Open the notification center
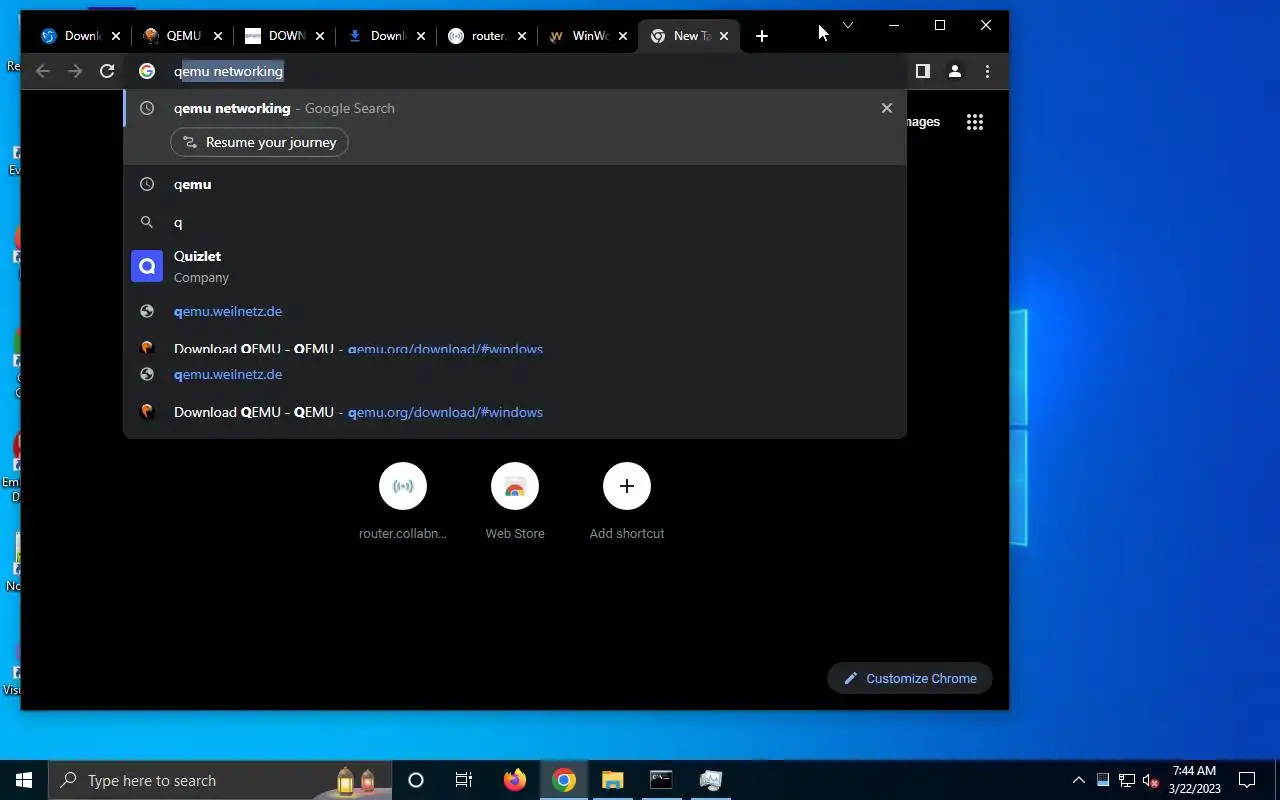Viewport: 1280px width, 800px height. (x=1247, y=780)
